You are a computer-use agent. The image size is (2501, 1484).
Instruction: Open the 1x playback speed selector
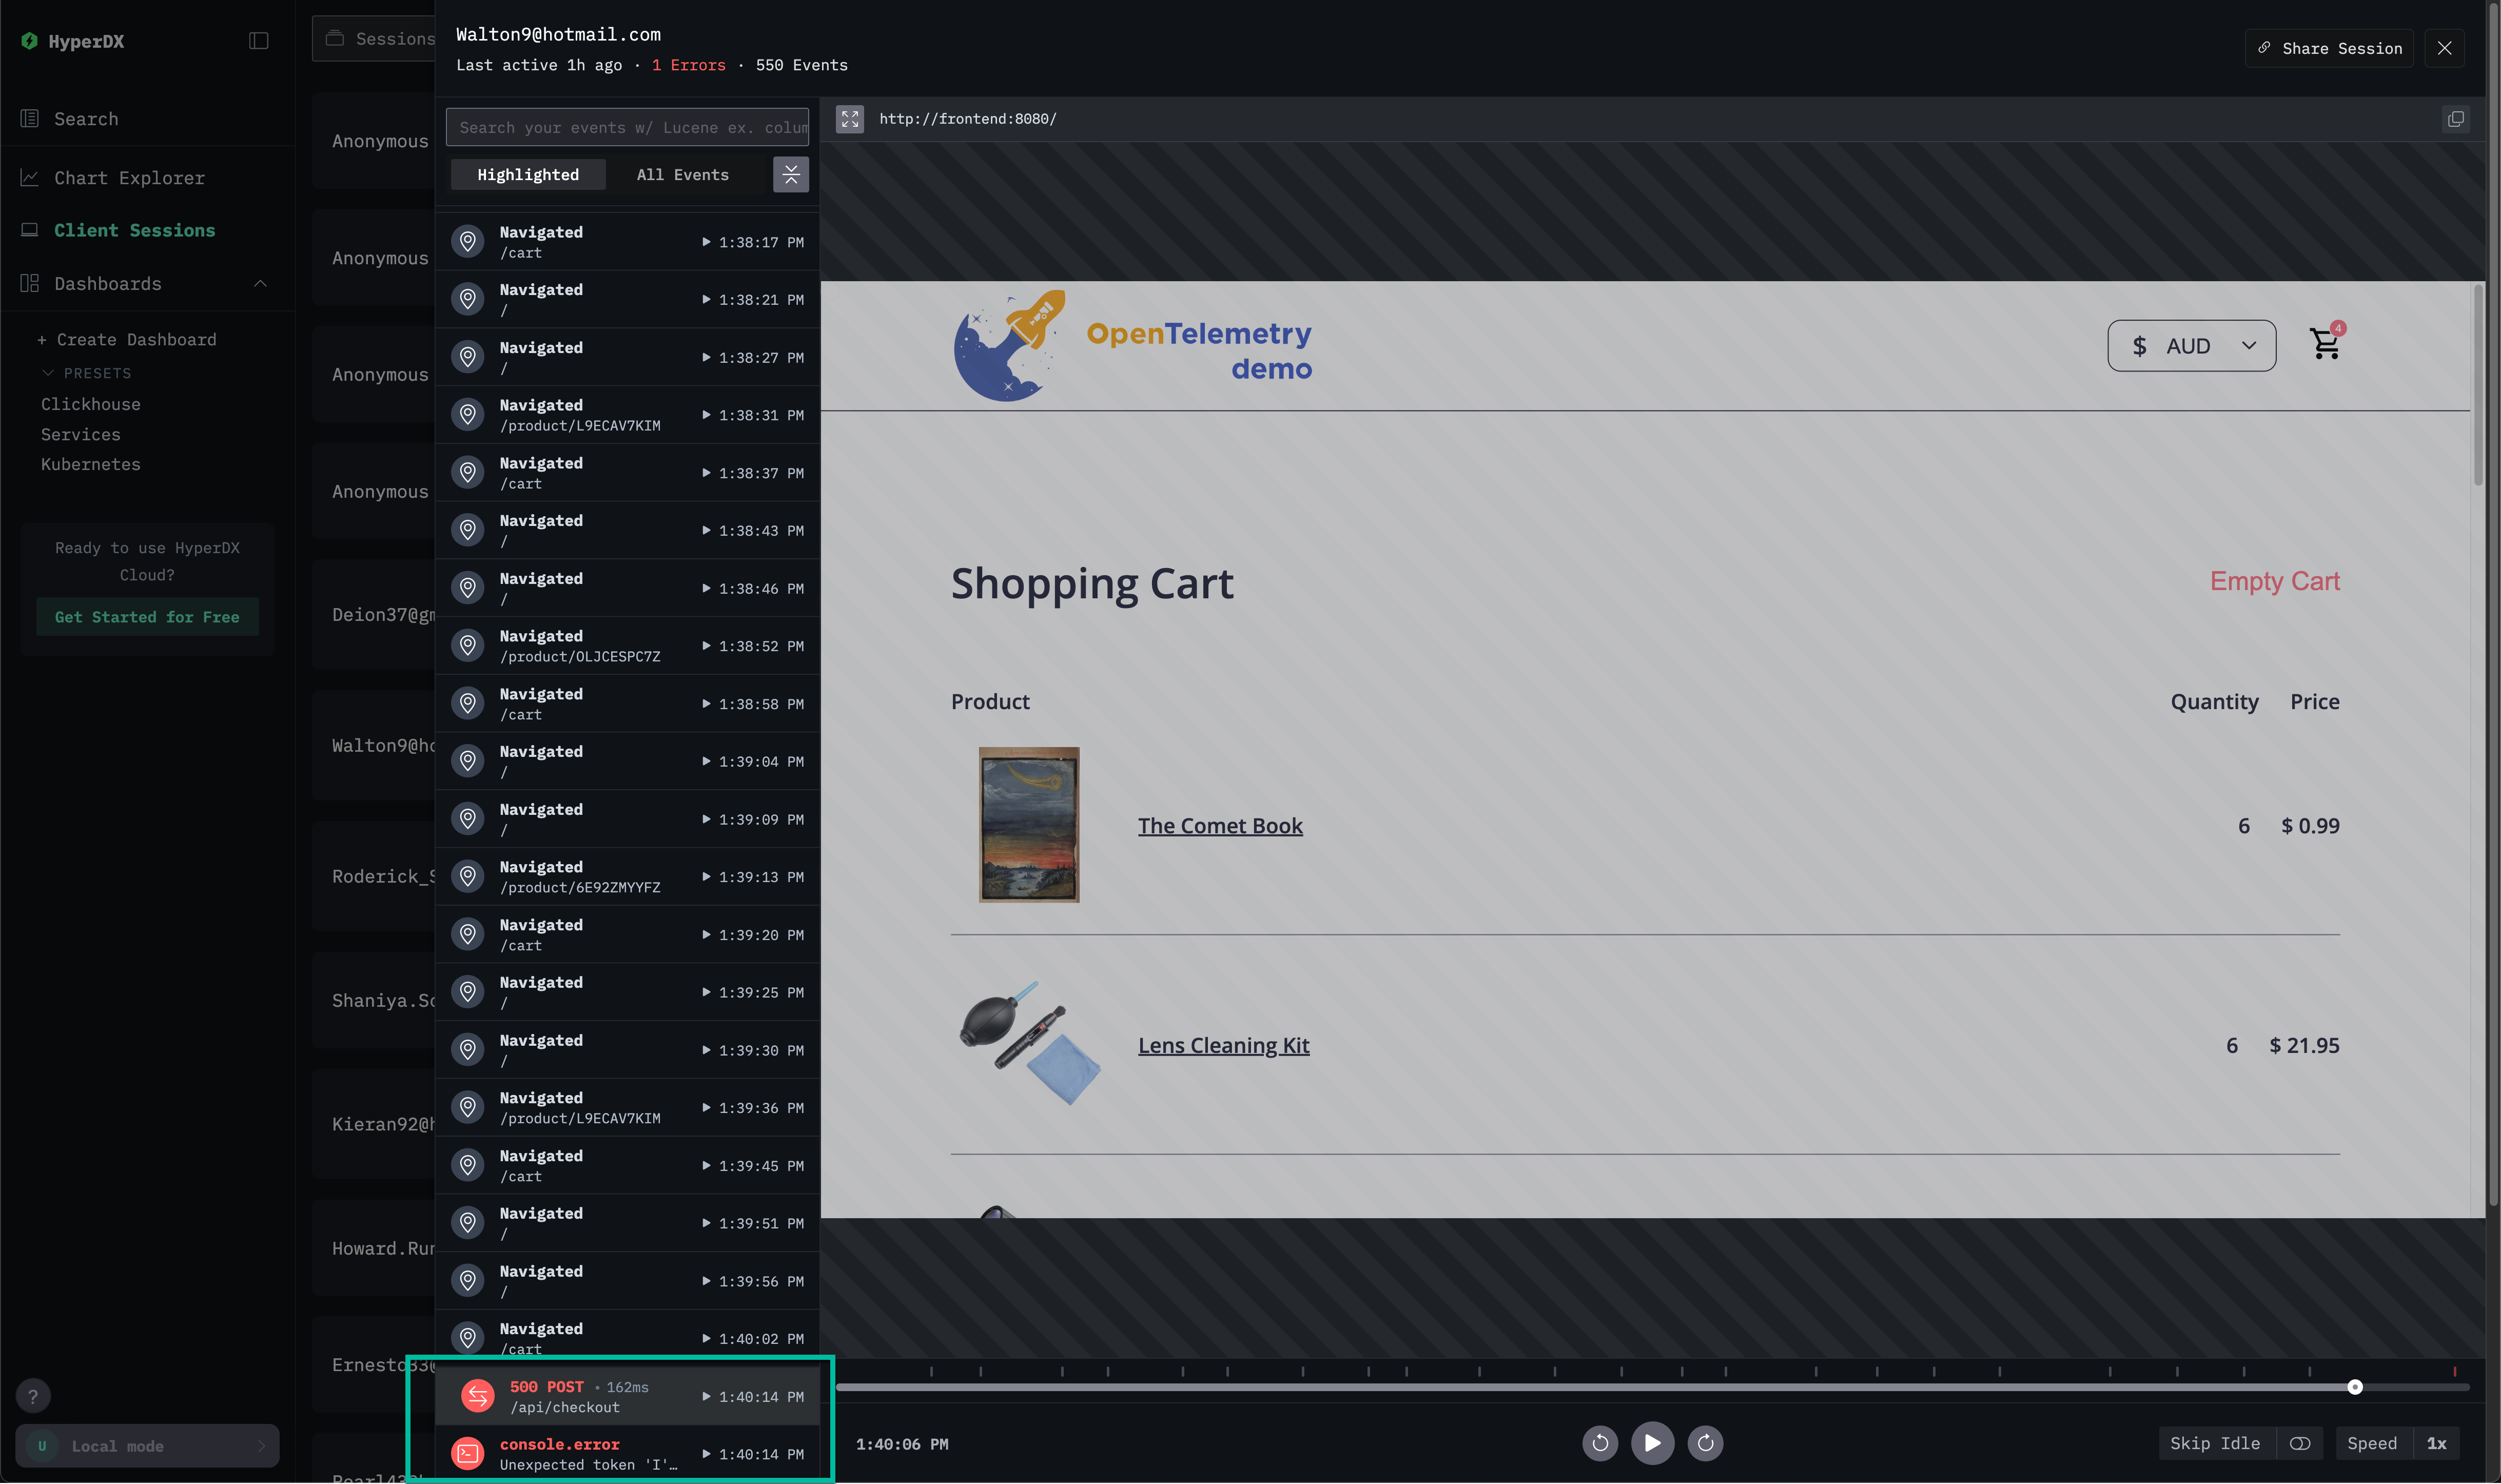pyautogui.click(x=2436, y=1443)
